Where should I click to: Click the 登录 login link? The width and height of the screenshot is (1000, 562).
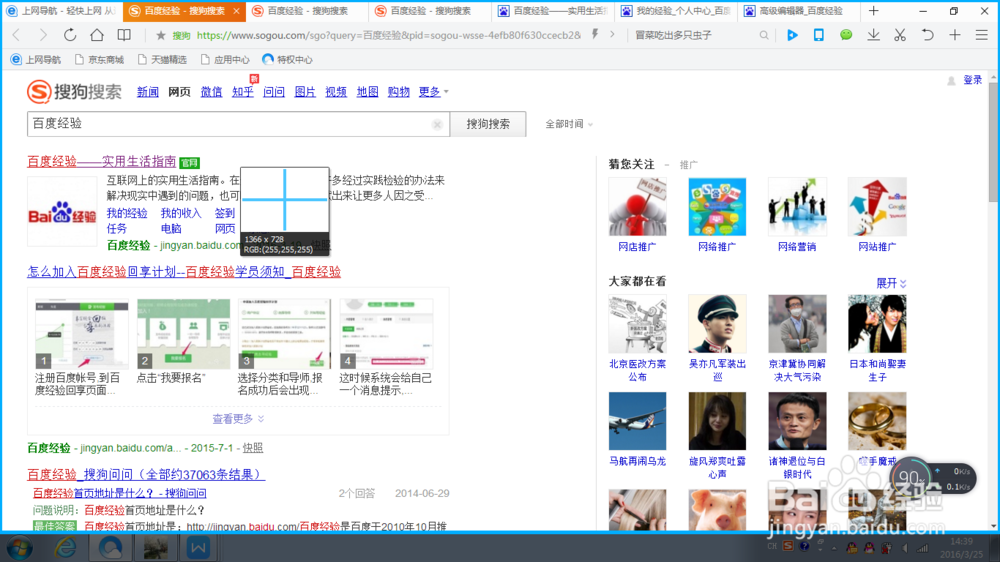pyautogui.click(x=973, y=80)
